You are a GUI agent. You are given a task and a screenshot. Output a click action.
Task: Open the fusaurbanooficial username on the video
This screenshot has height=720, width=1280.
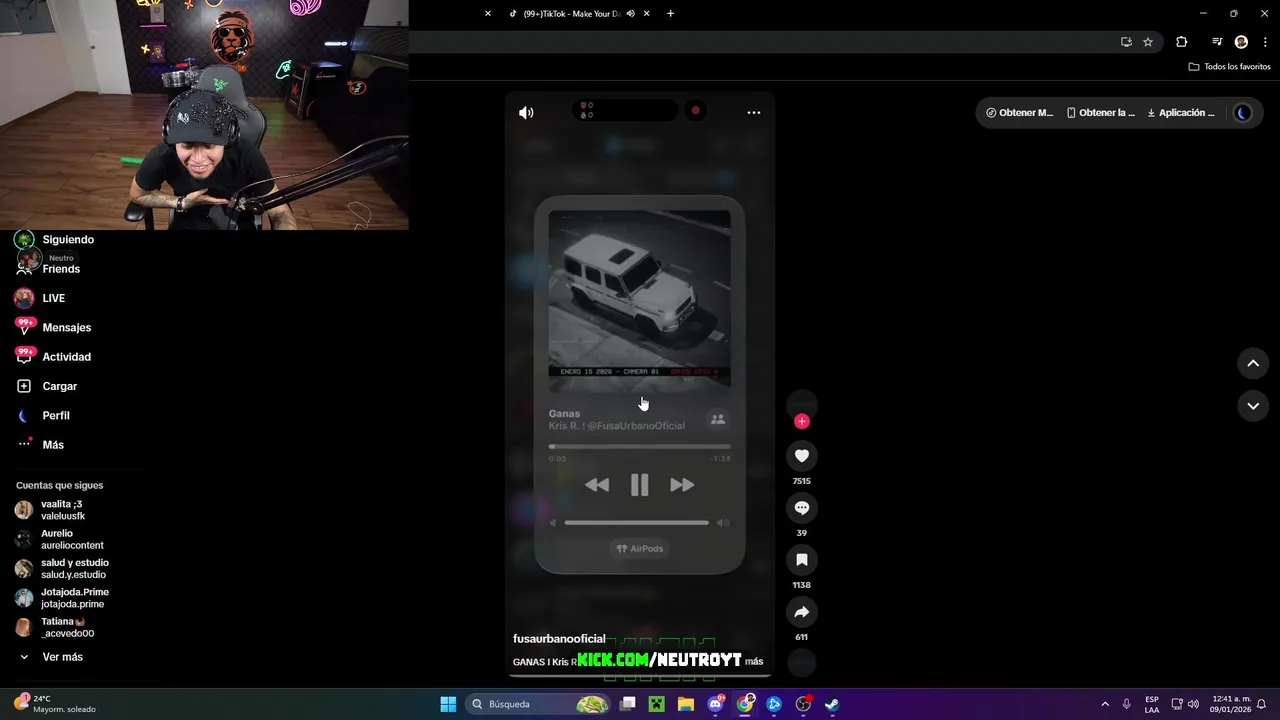(x=559, y=639)
